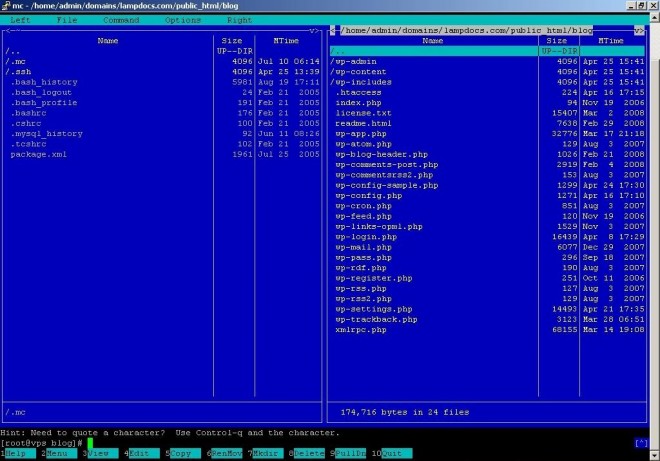Select the xmlrpc.php file
Image resolution: width=660 pixels, height=461 pixels.
point(487,330)
